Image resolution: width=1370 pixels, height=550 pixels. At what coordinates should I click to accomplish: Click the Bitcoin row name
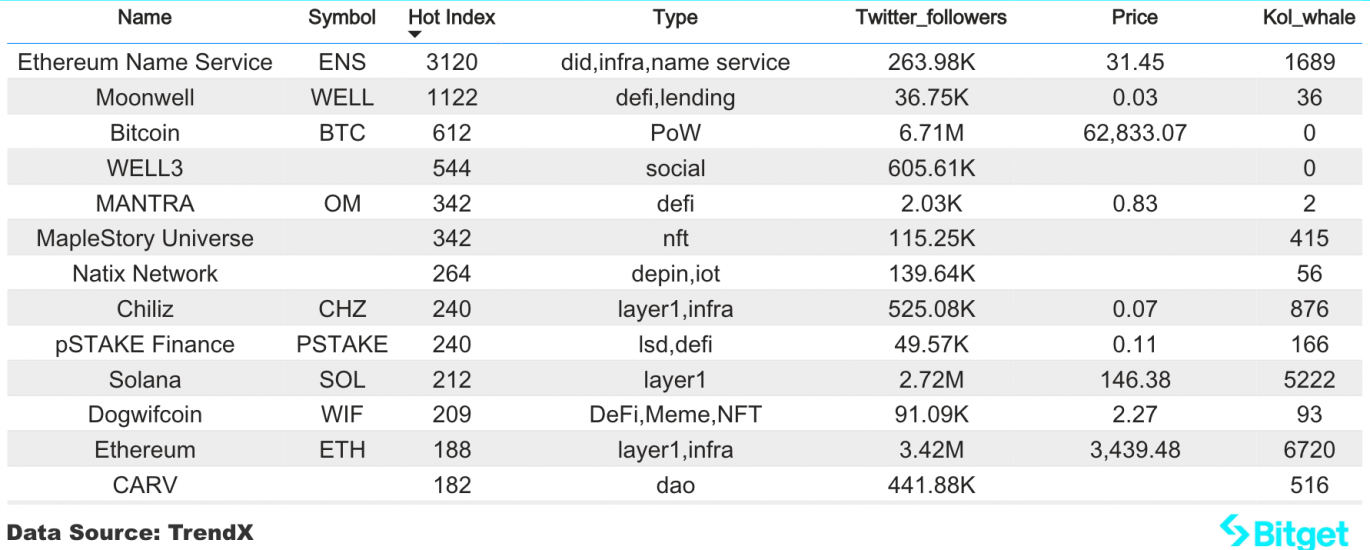pos(145,133)
